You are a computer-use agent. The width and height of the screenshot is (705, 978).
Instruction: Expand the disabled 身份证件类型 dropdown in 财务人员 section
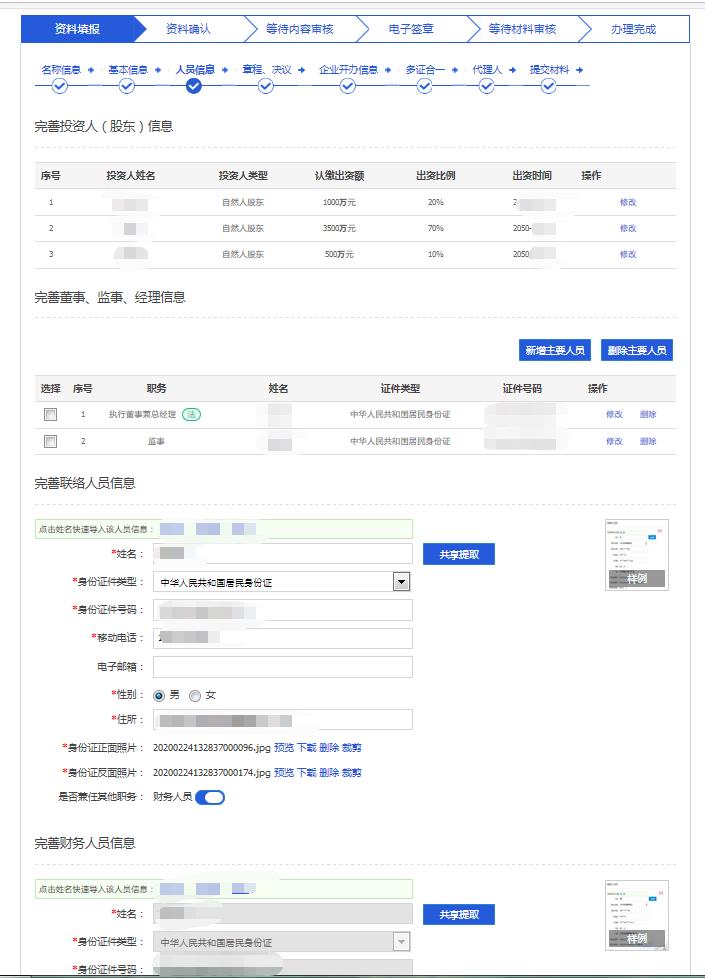pos(401,942)
